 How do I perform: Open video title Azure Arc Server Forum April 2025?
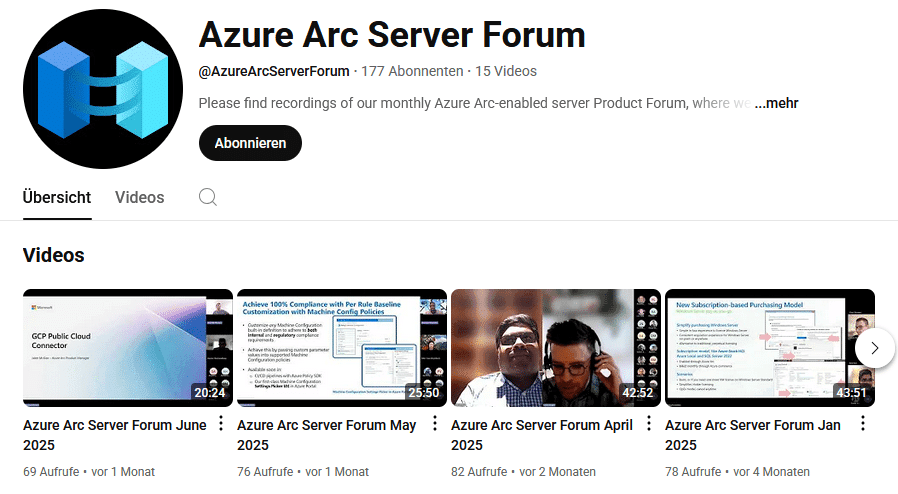coord(542,435)
